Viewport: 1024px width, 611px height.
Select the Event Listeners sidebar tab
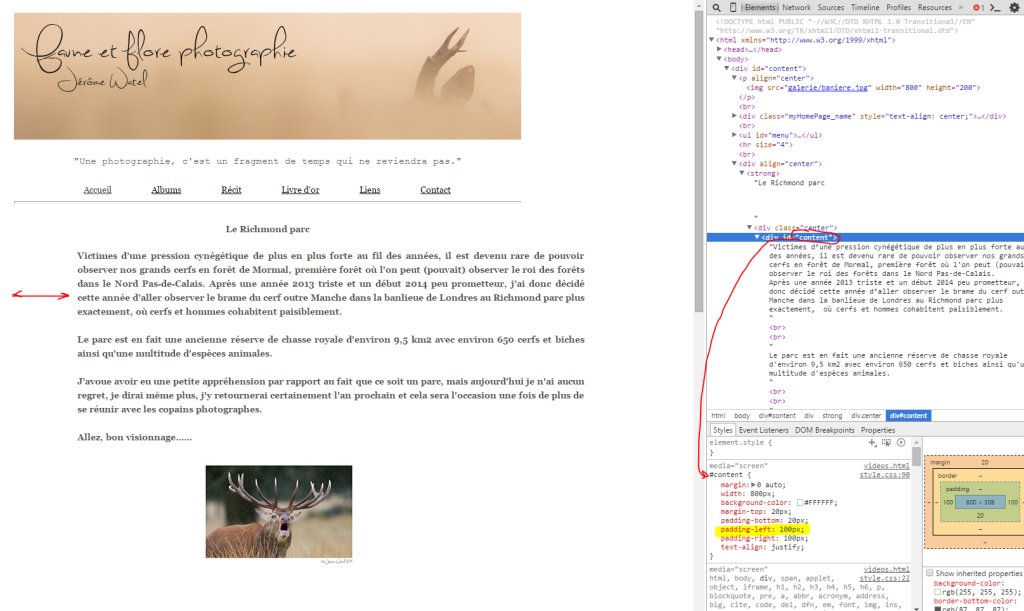click(763, 430)
